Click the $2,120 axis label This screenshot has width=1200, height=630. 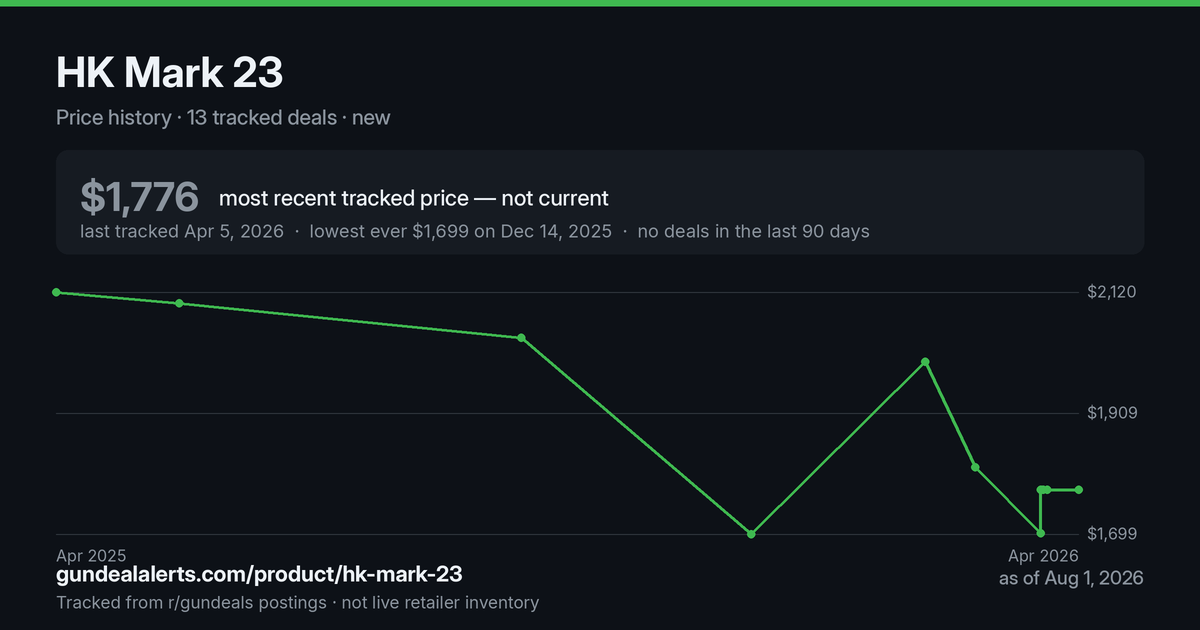1115,292
